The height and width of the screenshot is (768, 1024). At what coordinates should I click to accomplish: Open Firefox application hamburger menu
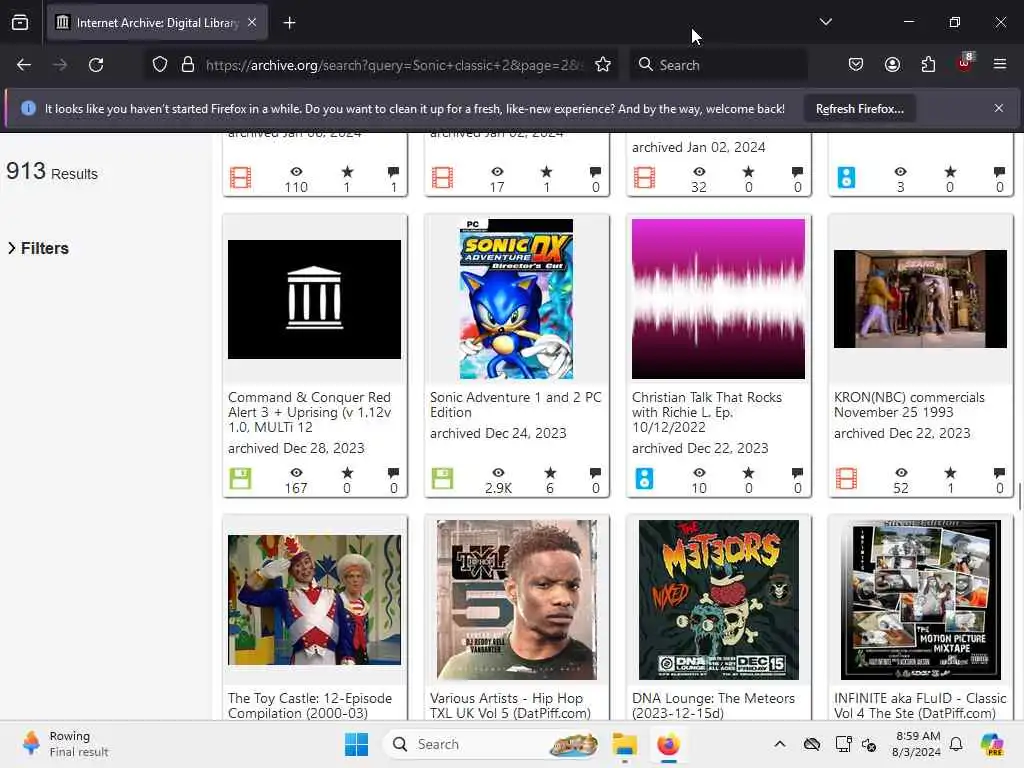click(1000, 64)
